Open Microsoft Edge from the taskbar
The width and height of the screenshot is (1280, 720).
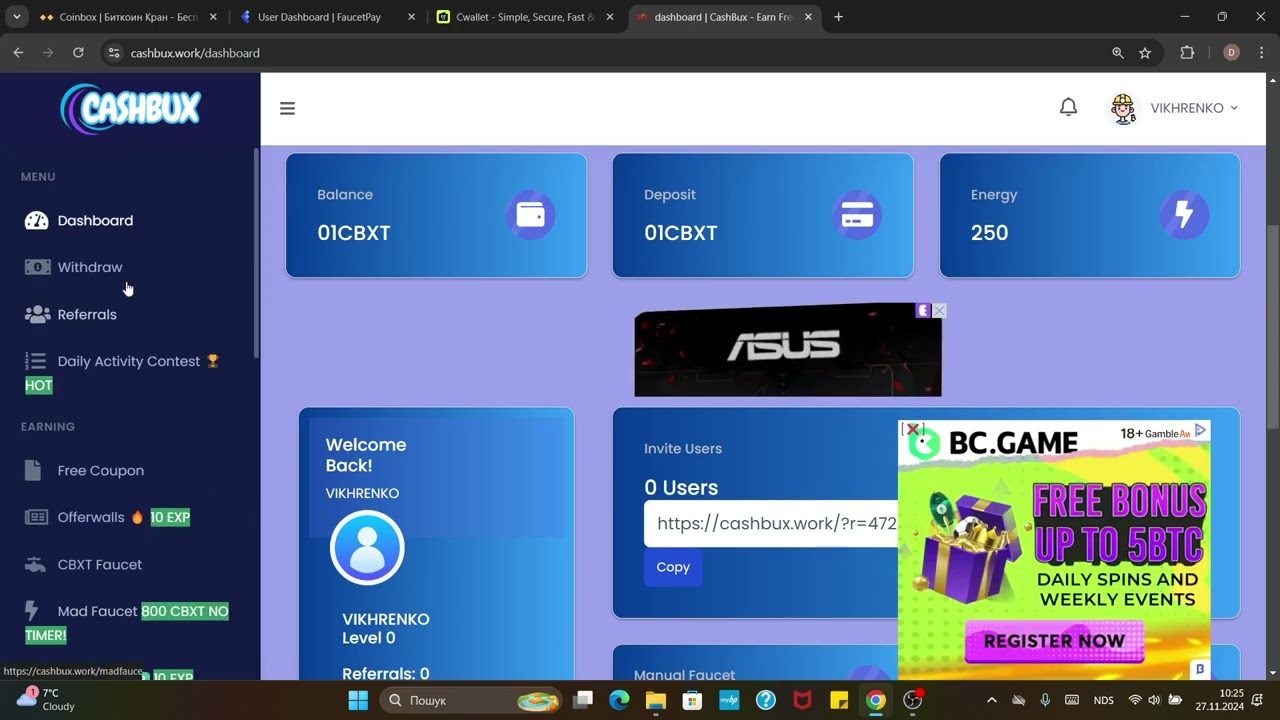pyautogui.click(x=619, y=700)
